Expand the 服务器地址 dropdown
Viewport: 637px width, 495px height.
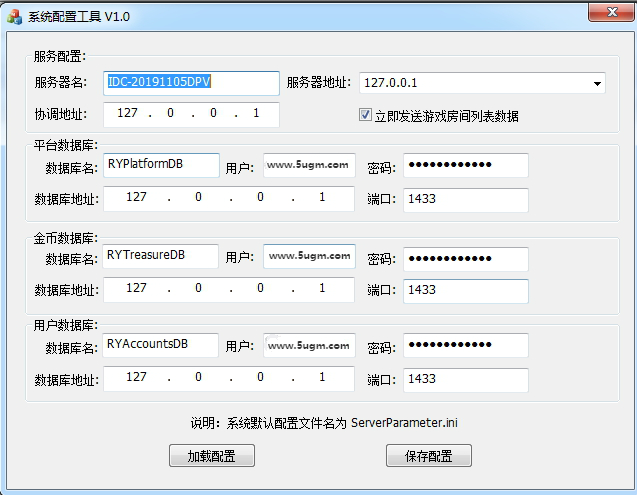point(596,83)
